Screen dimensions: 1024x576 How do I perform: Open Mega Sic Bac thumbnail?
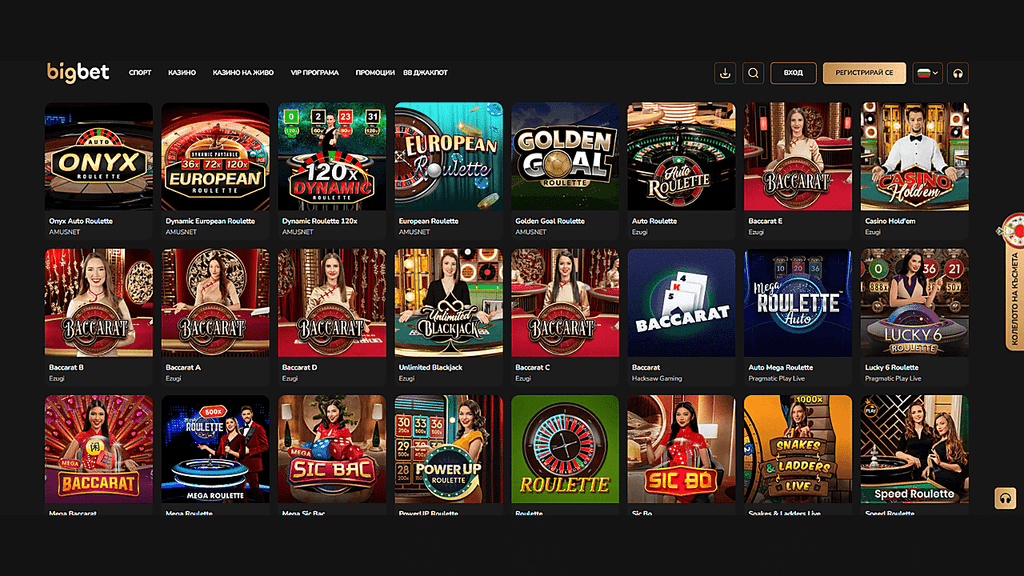(x=332, y=449)
